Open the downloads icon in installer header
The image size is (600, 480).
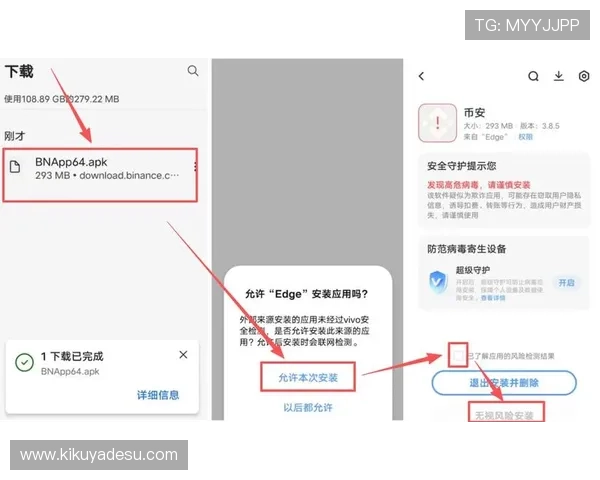[559, 76]
